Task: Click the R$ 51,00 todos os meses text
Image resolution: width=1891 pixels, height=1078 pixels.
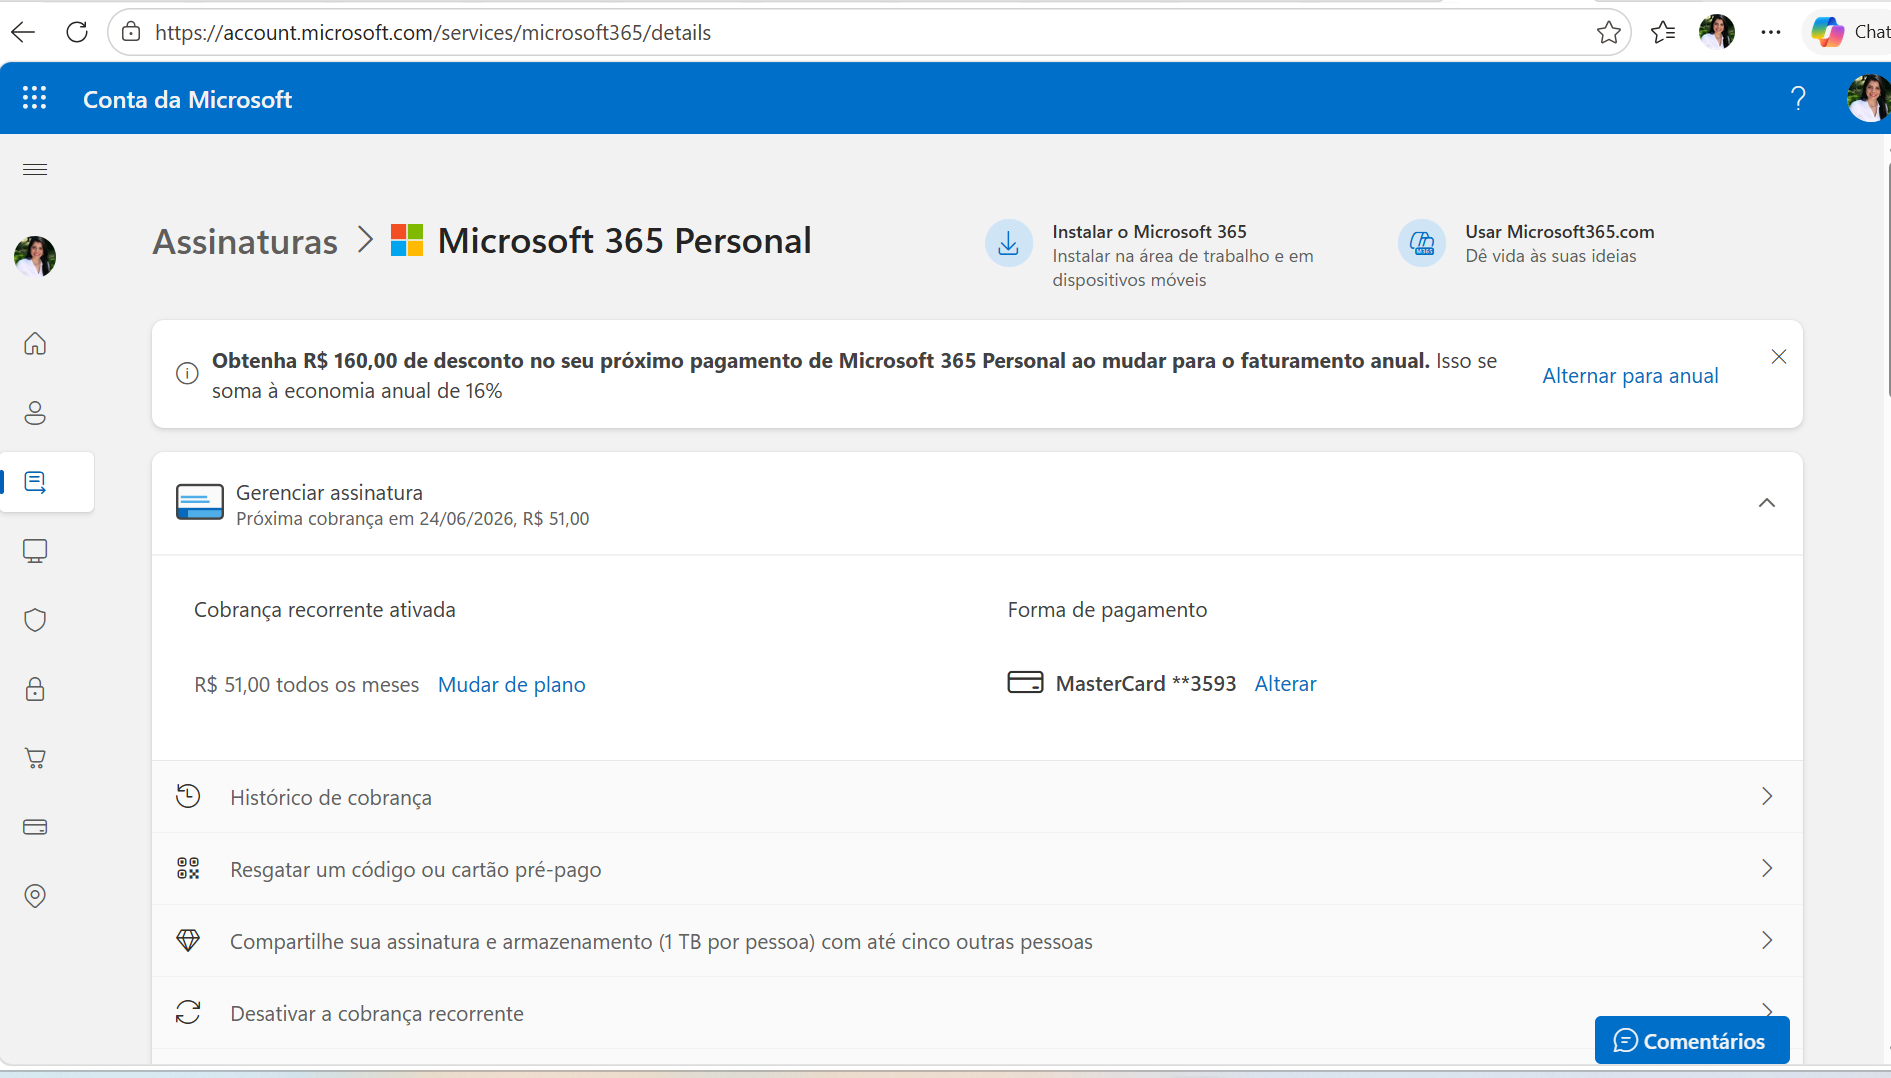Action: [307, 685]
